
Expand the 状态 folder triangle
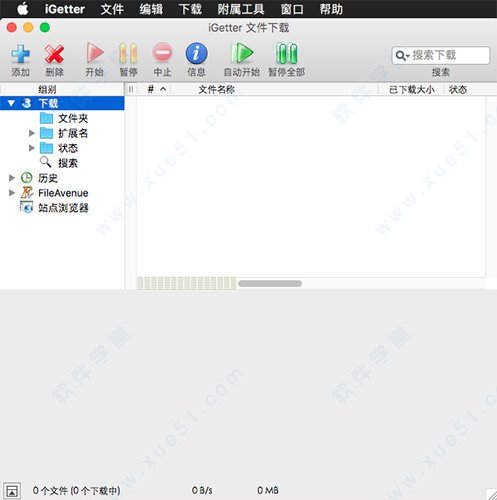(x=32, y=148)
